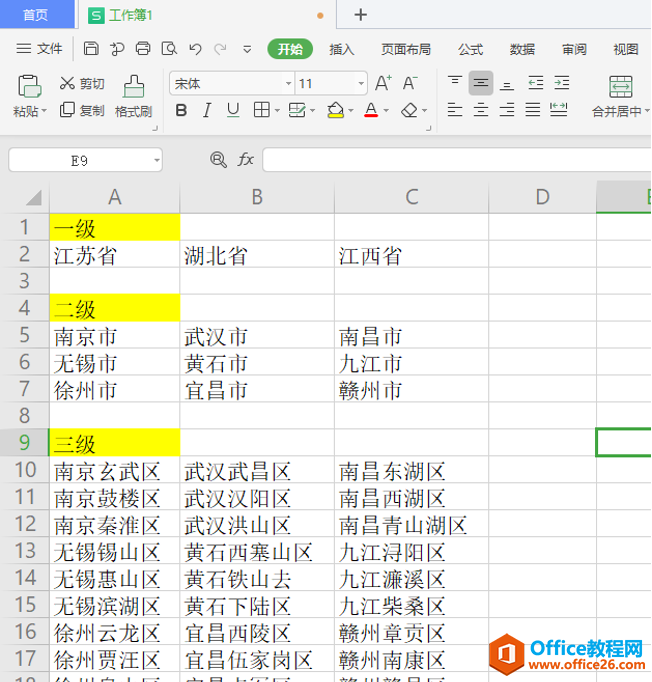Screen dimensions: 652x682
Task: Click the Paste icon
Action: click(29, 86)
